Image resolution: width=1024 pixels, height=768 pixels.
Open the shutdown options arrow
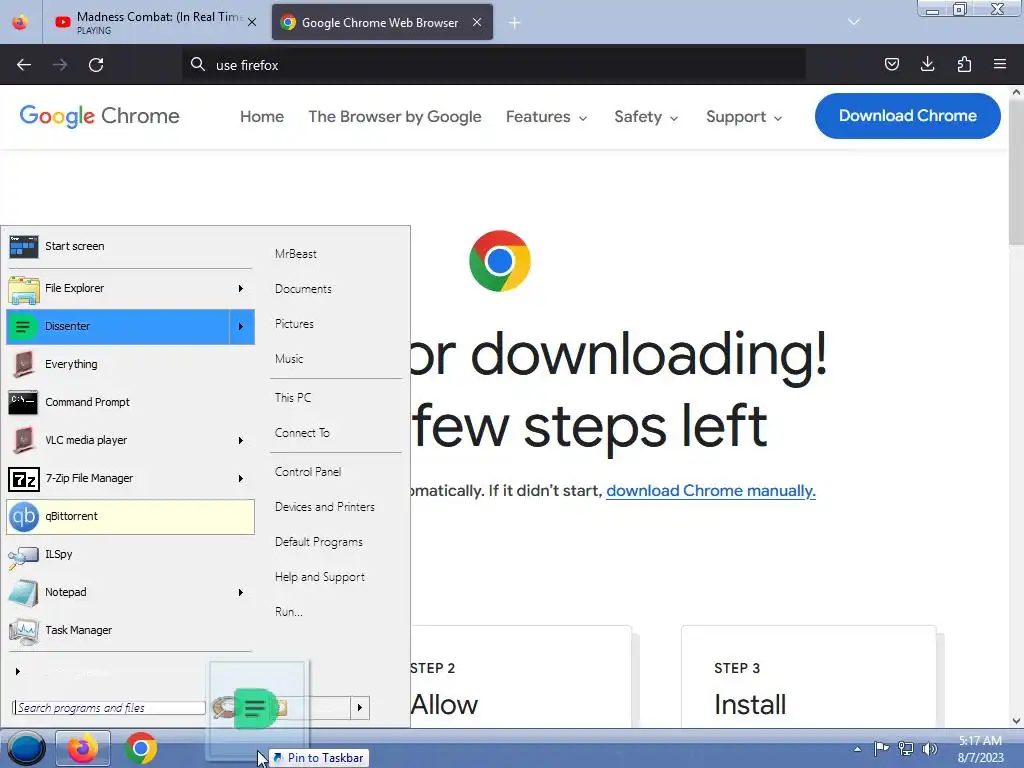click(x=360, y=707)
